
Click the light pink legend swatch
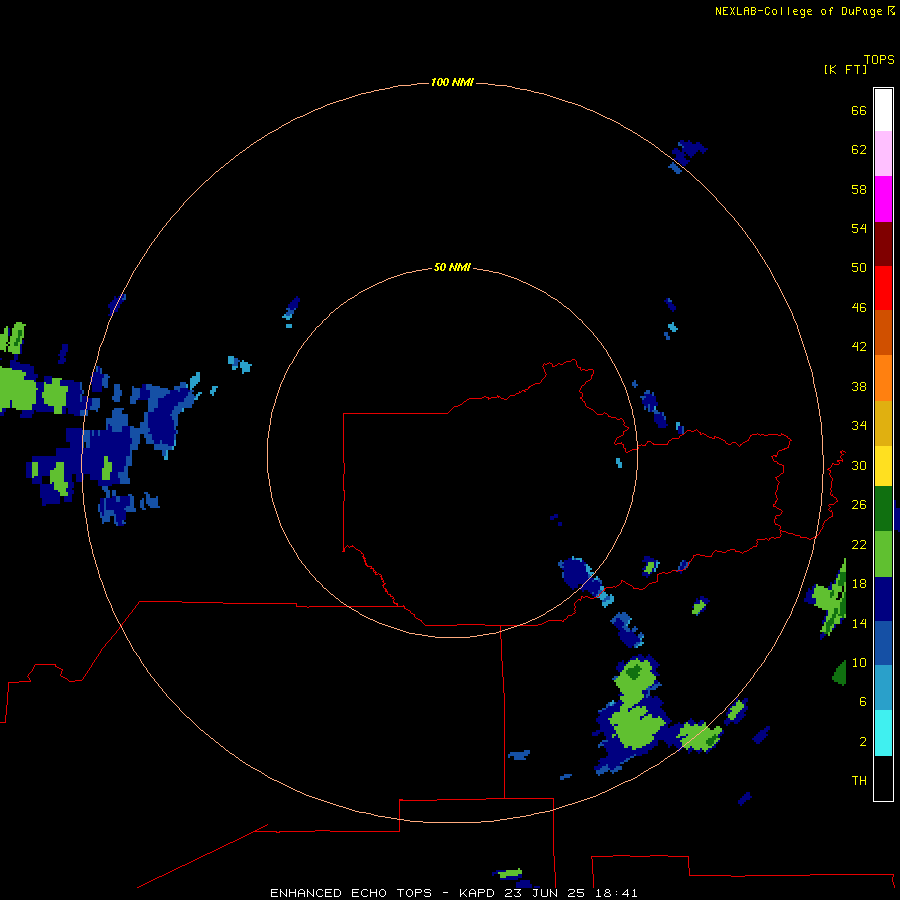coord(883,153)
